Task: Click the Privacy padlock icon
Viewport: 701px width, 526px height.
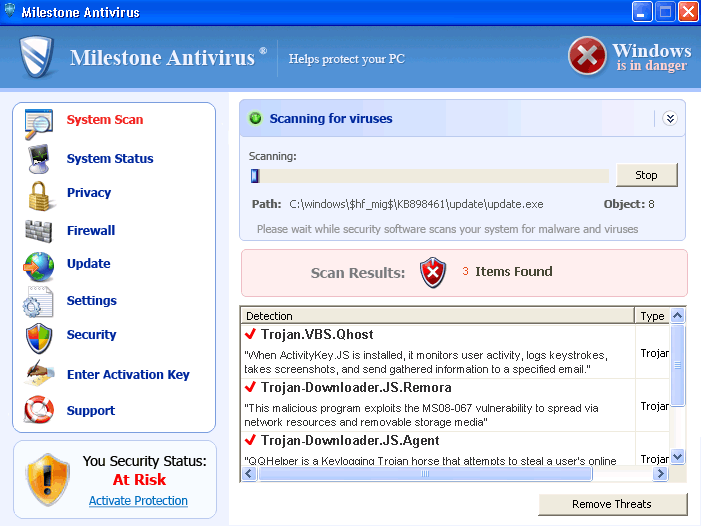Action: [38, 193]
